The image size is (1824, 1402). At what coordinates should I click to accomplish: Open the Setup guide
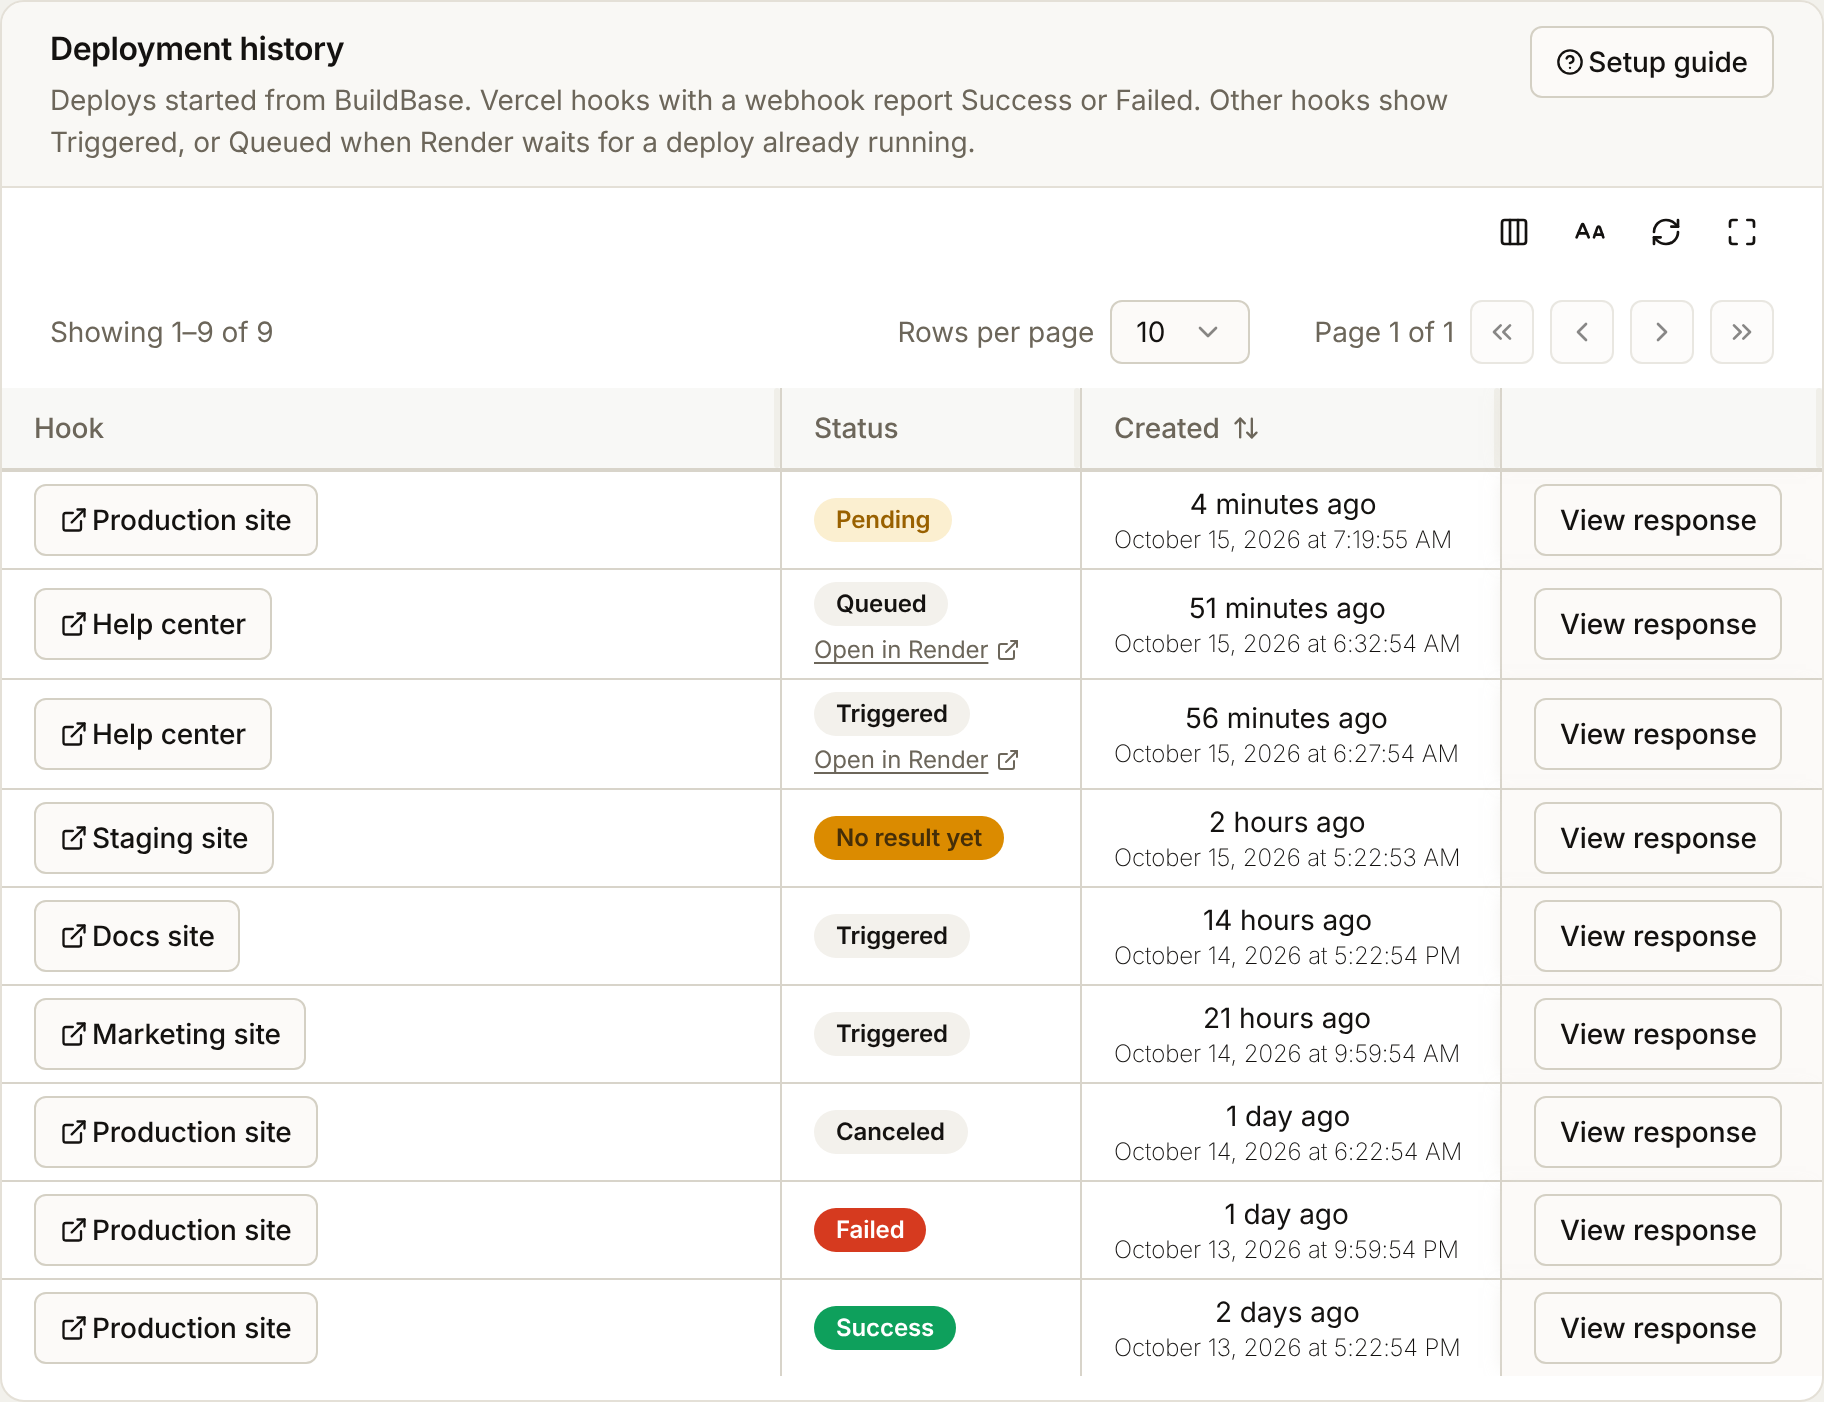(x=1652, y=62)
